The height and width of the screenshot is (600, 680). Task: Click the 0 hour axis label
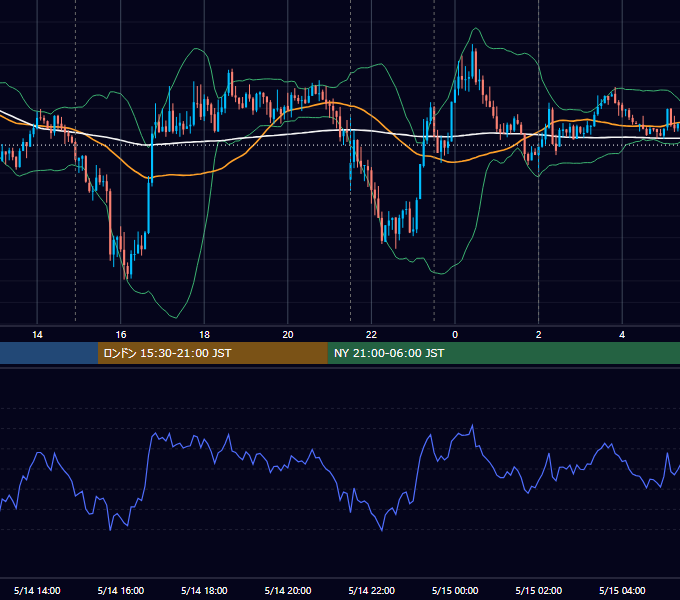(x=455, y=335)
